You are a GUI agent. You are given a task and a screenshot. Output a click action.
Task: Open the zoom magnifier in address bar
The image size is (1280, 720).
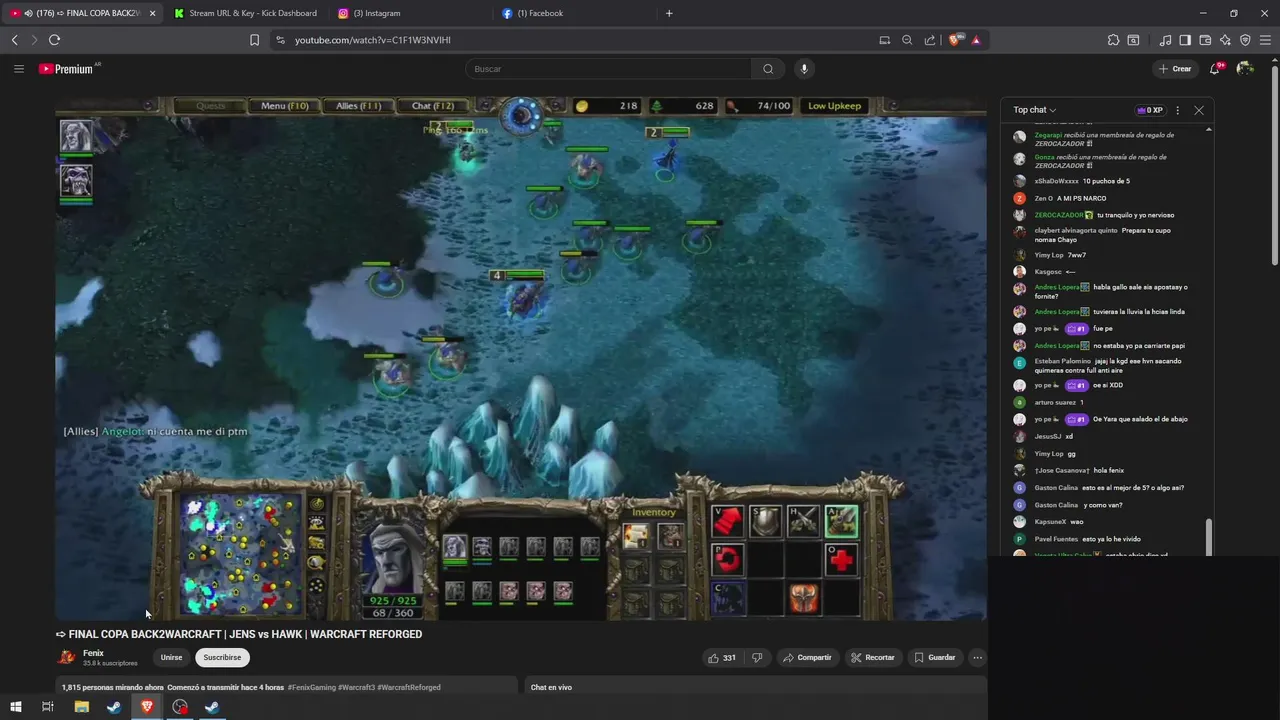tap(907, 40)
